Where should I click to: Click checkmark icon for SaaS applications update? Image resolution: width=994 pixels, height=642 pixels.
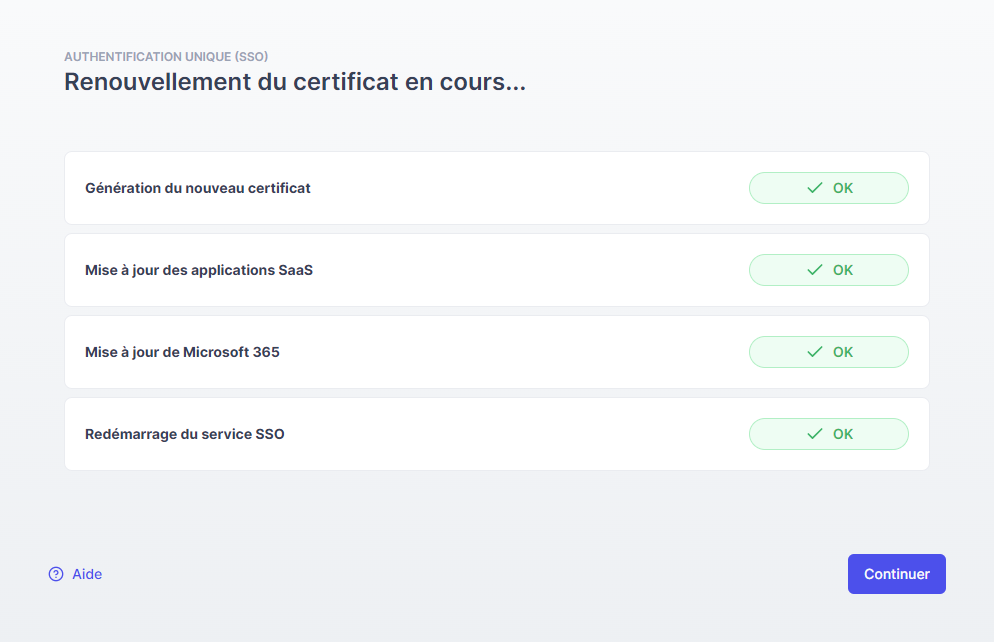pos(815,270)
